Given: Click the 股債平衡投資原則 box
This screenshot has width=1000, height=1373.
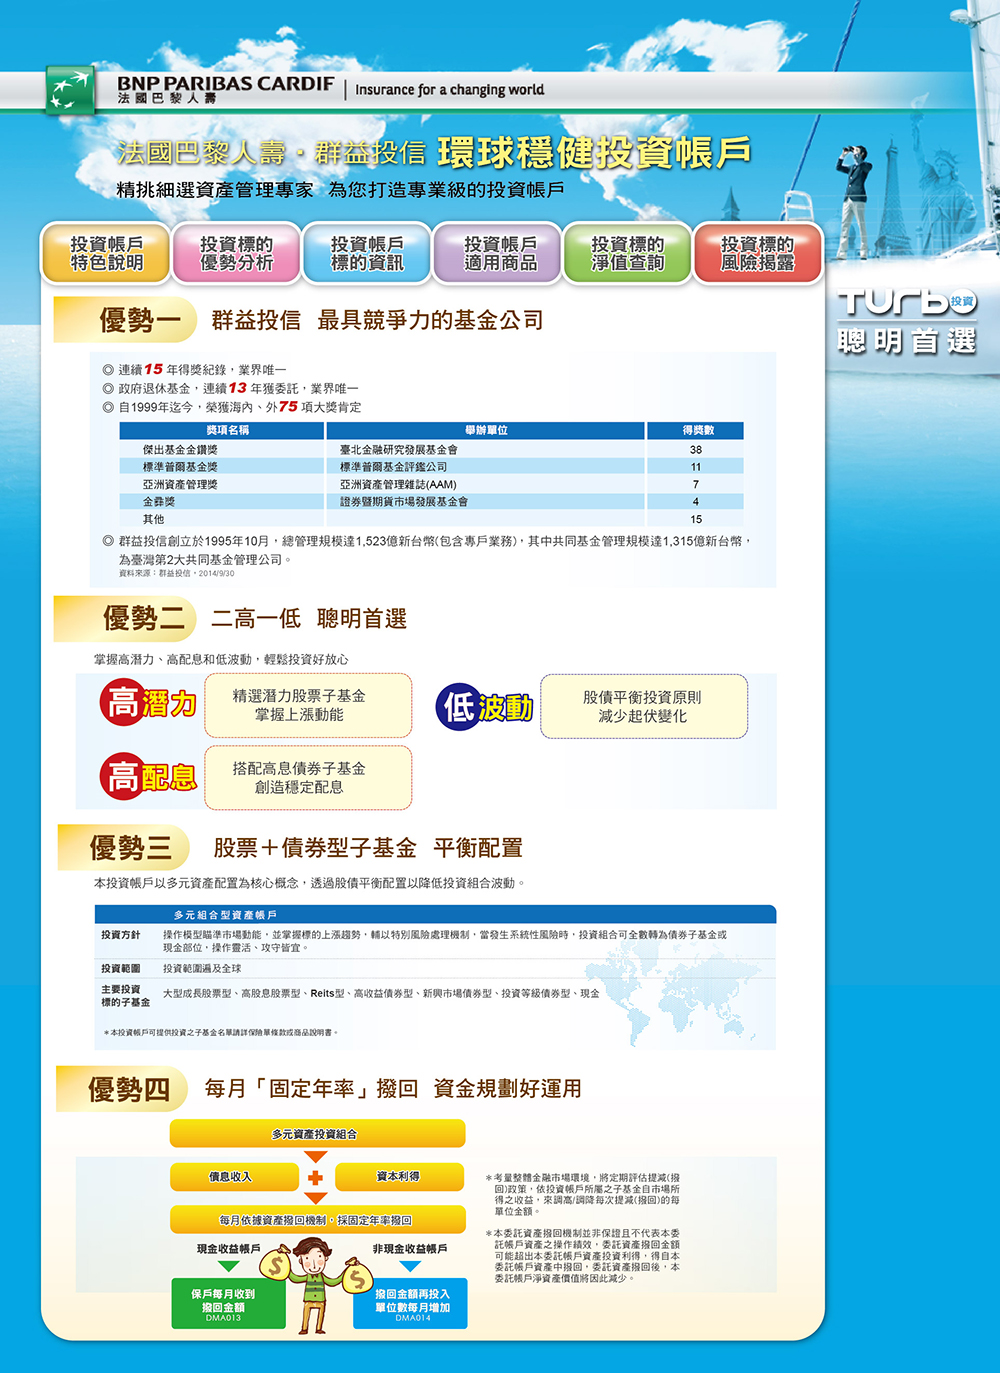Looking at the screenshot, I should point(644,706).
